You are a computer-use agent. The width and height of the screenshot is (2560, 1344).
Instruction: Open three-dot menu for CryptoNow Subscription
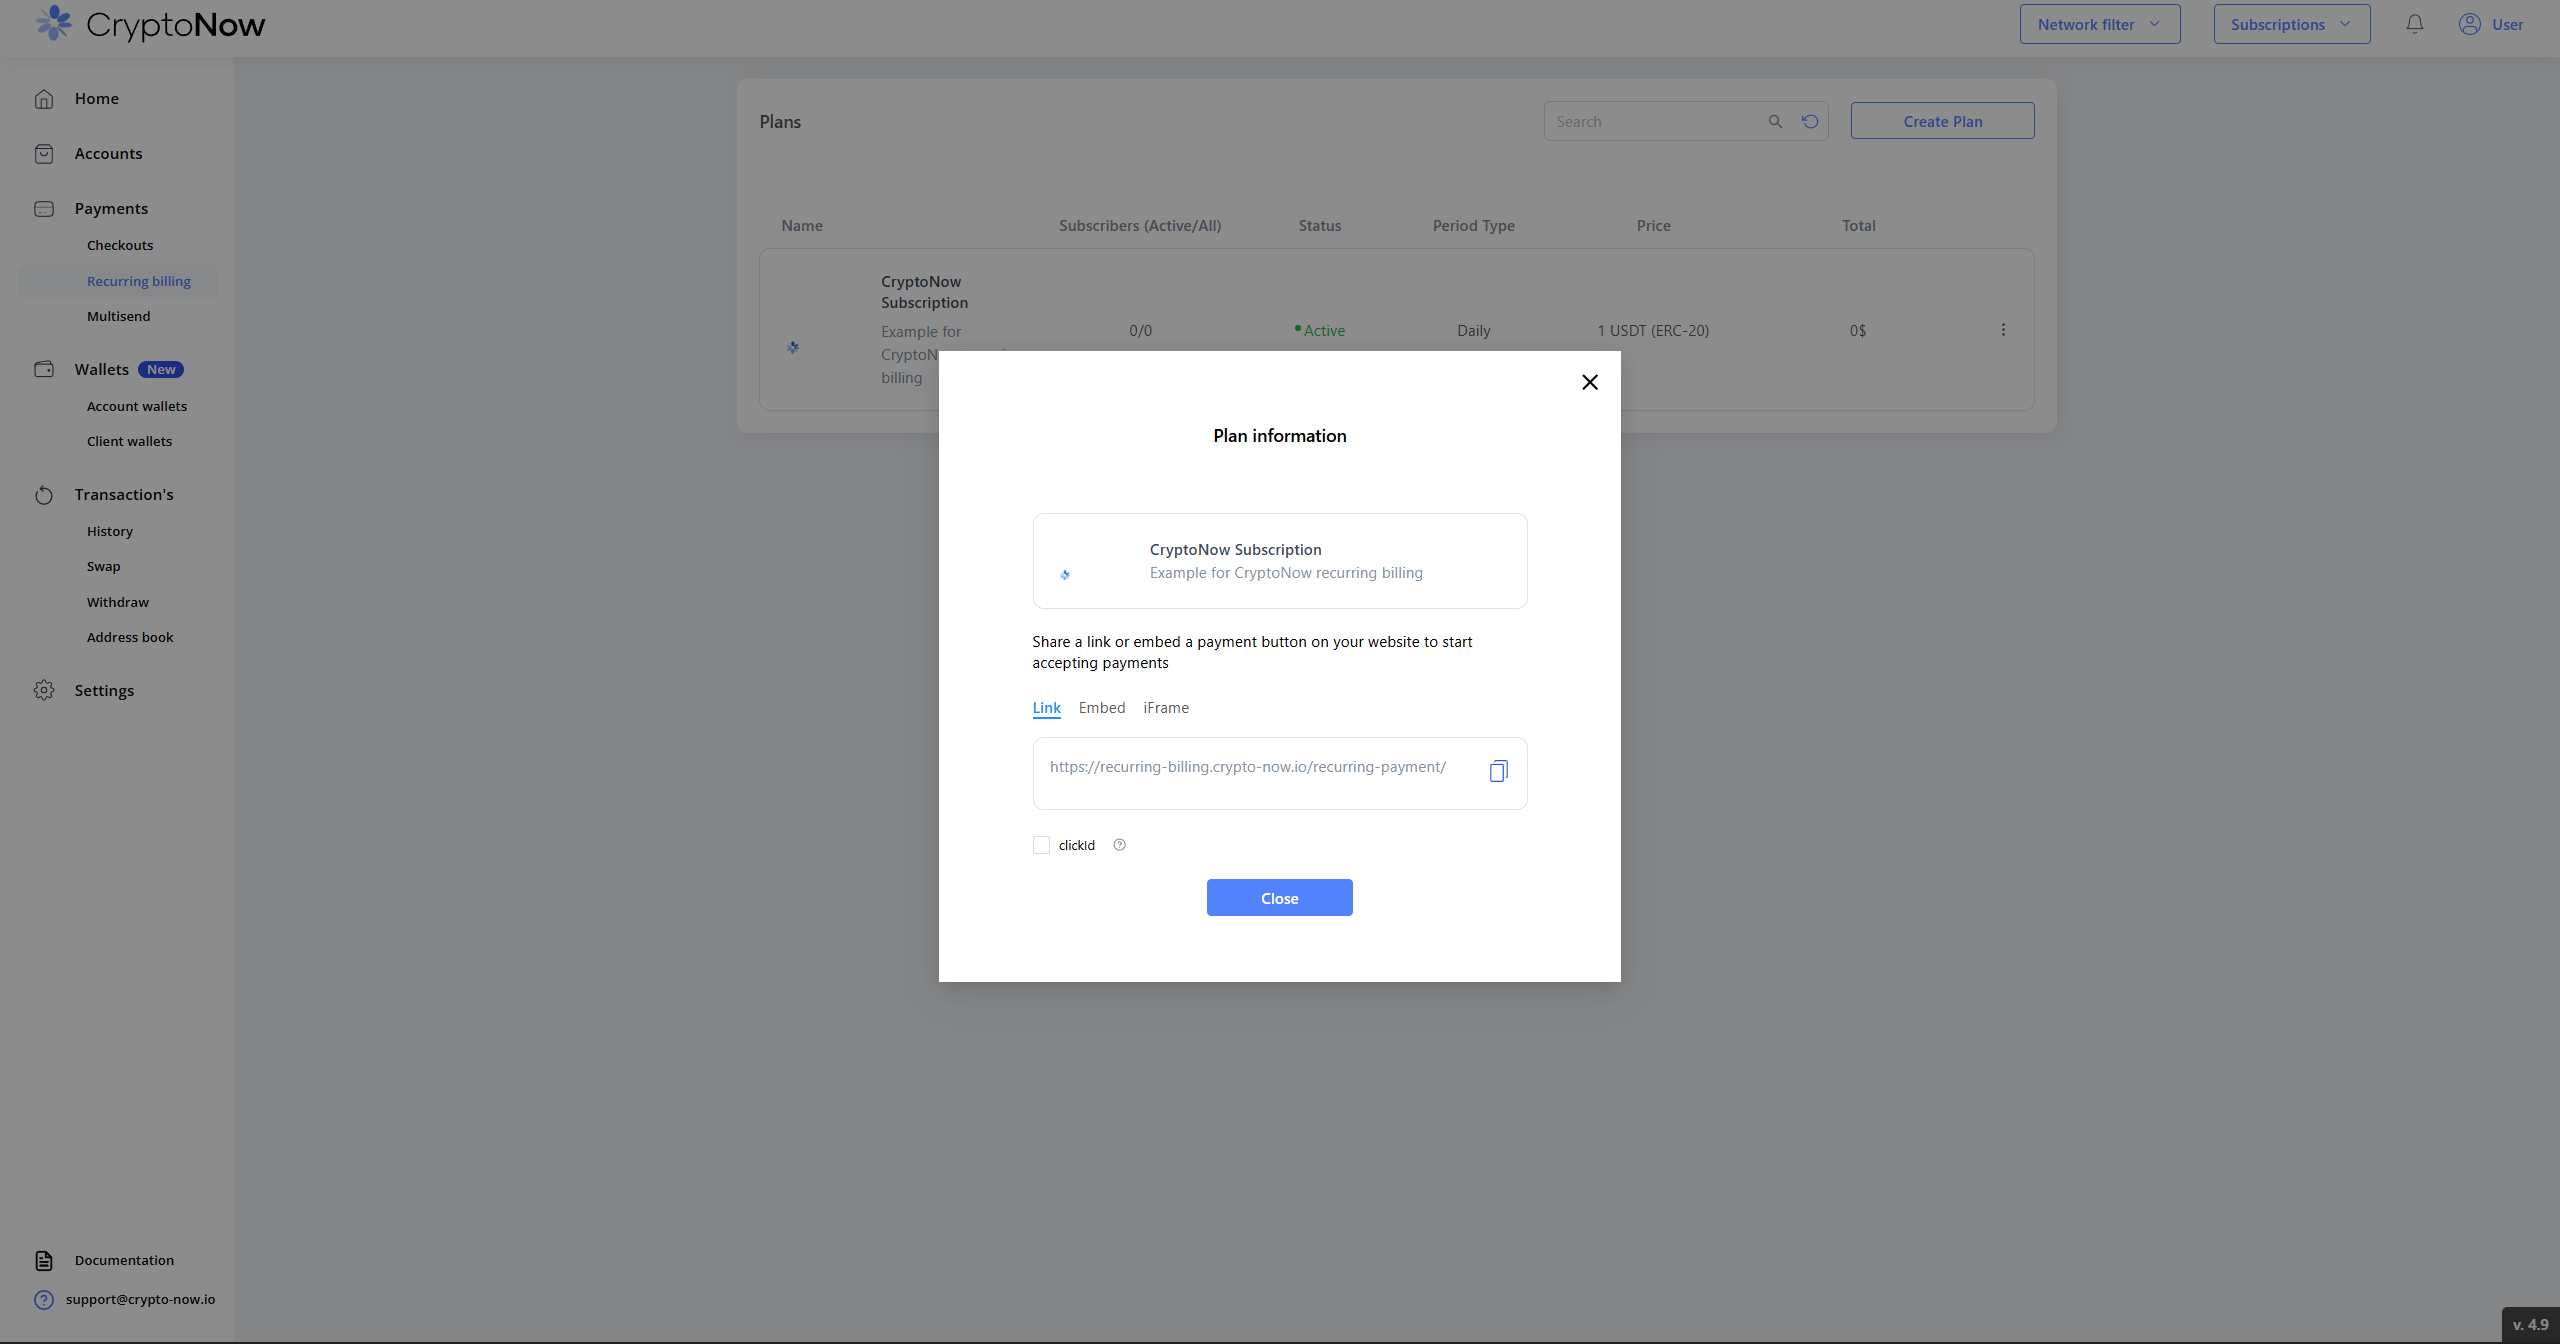pyautogui.click(x=2003, y=330)
